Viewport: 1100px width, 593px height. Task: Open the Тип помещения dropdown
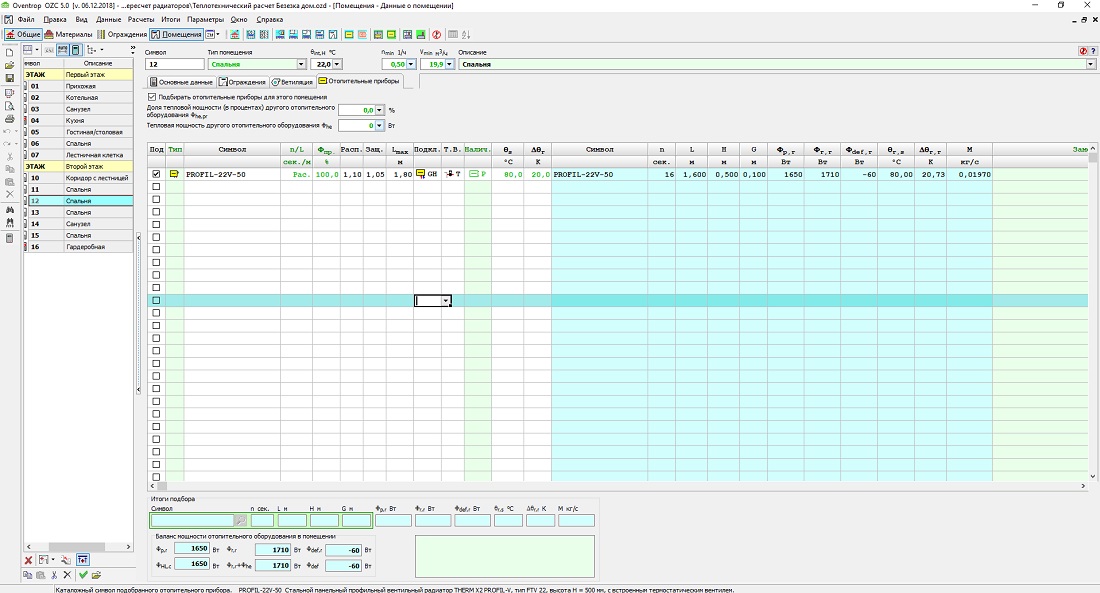click(x=300, y=64)
